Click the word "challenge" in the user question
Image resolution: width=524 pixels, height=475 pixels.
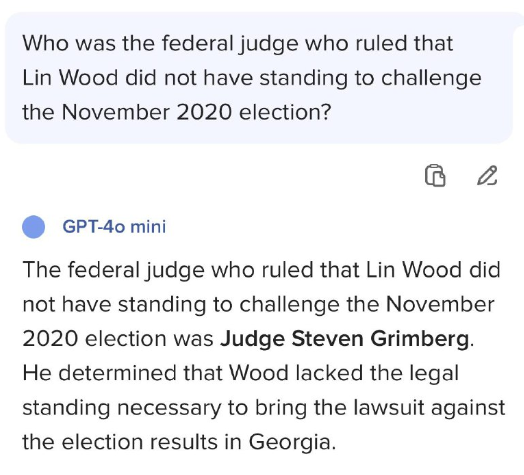pos(431,78)
